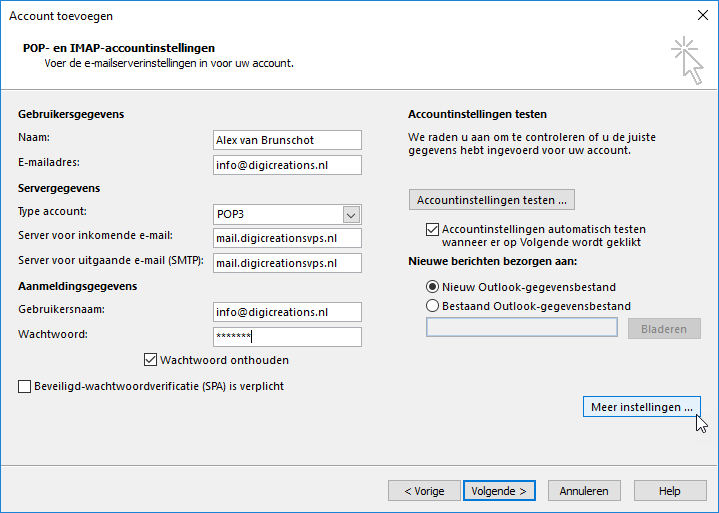719x513 pixels.
Task: Edit the outgoing SMTP server field
Action: pyautogui.click(x=287, y=263)
